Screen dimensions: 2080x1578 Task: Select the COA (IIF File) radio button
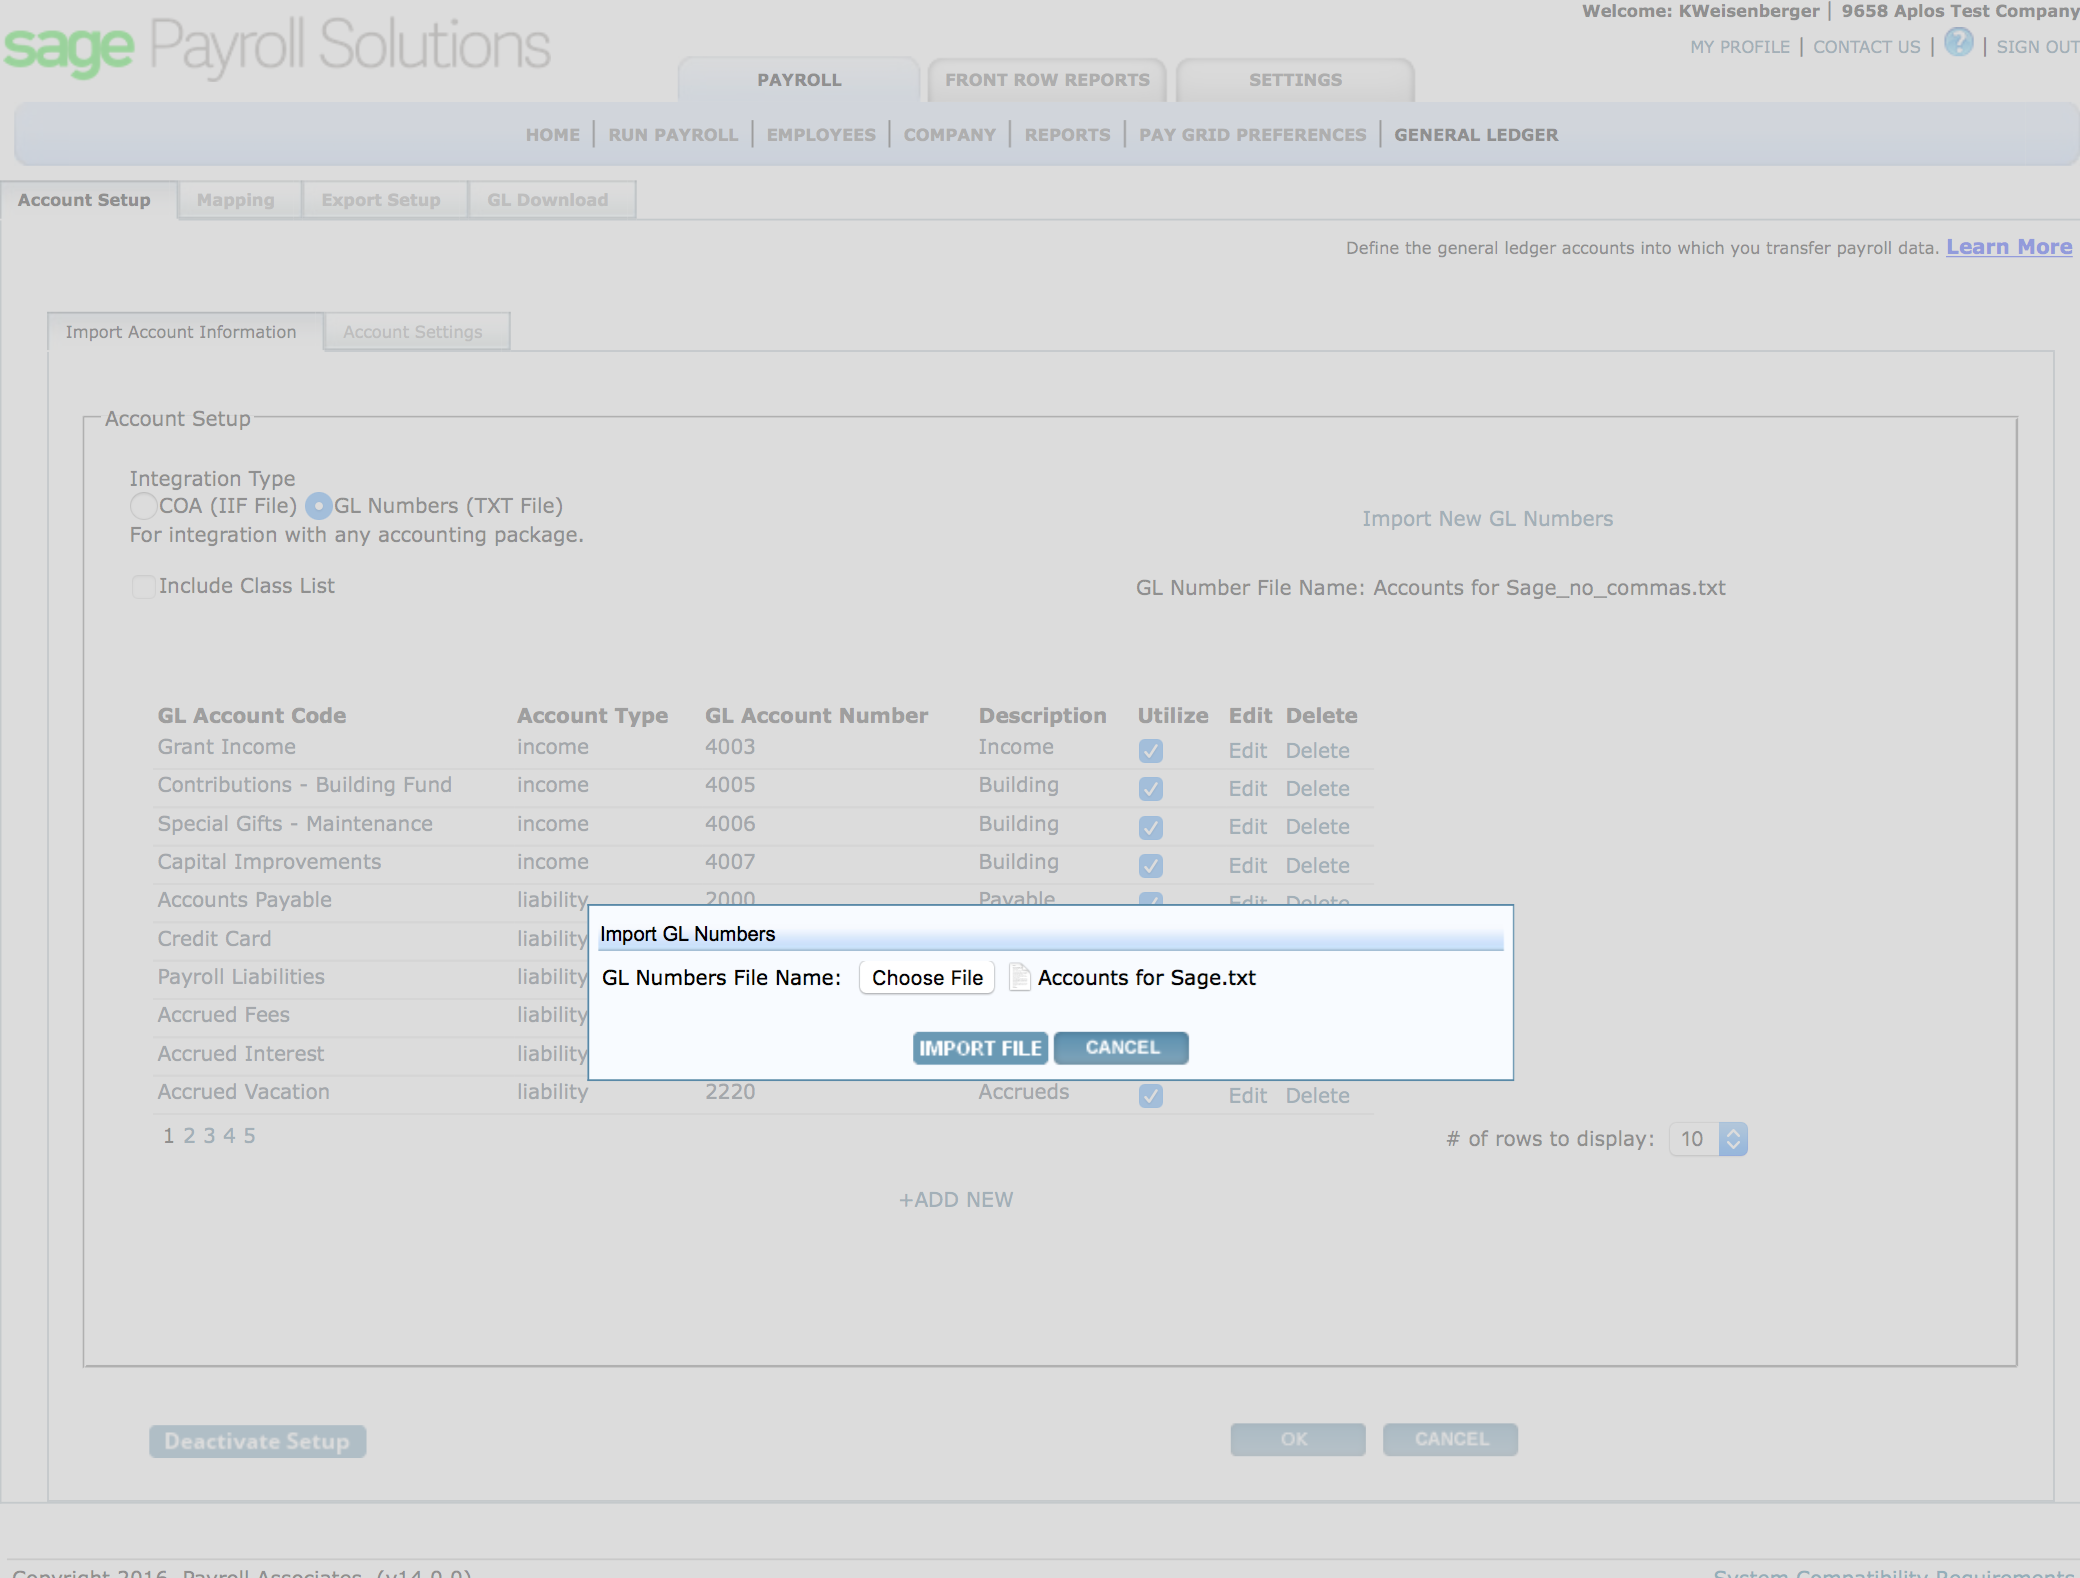click(x=143, y=506)
